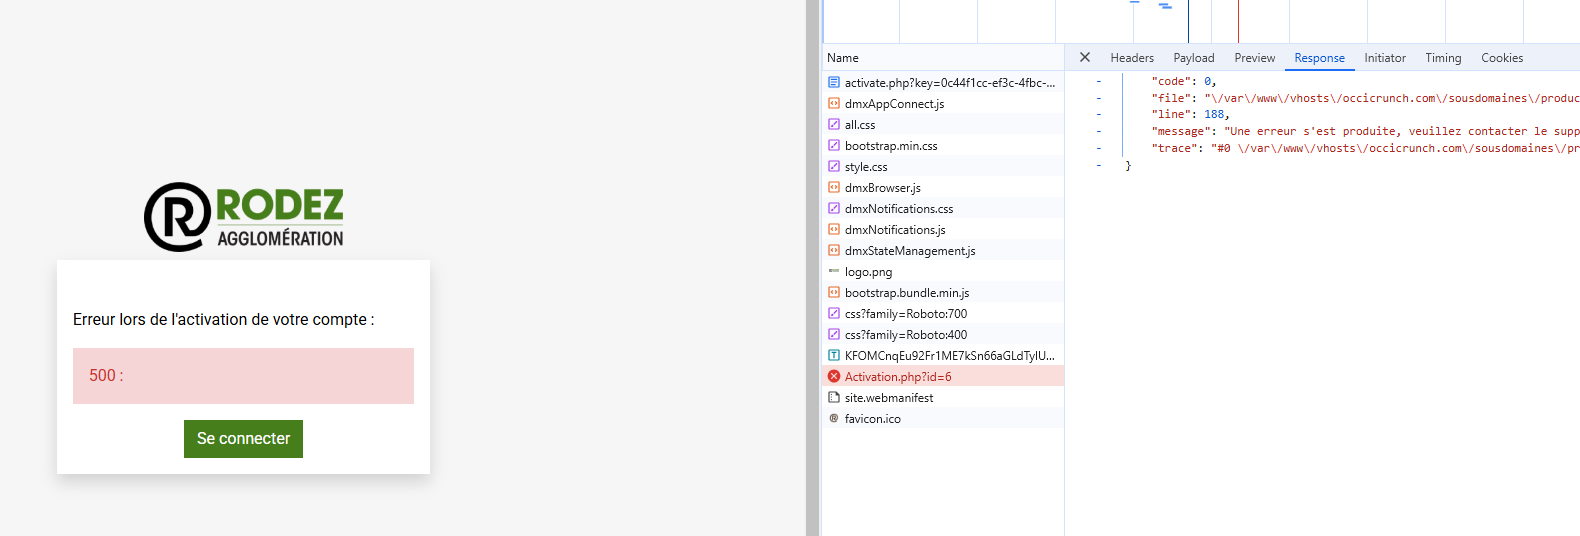Select the bootstrap.min.css request

click(943, 145)
